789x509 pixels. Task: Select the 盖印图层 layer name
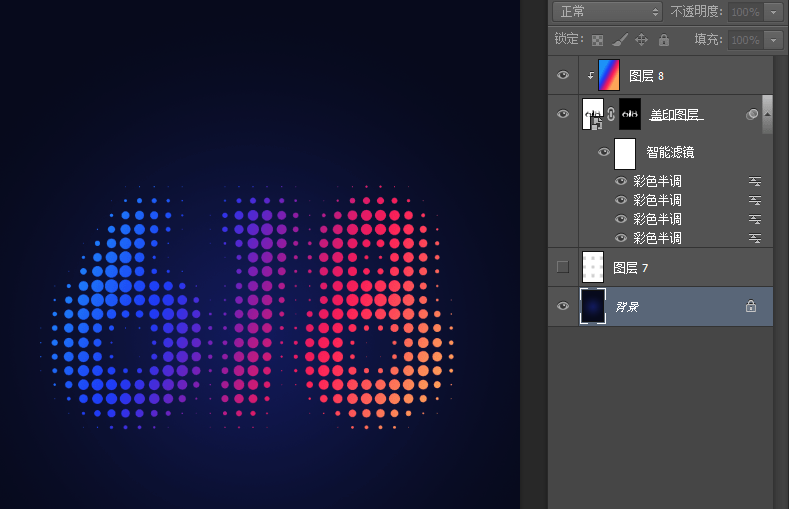676,115
